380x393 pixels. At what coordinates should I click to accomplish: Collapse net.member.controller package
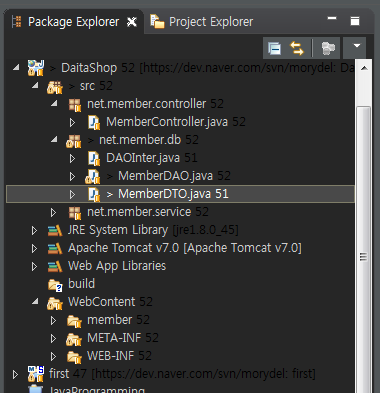54,103
